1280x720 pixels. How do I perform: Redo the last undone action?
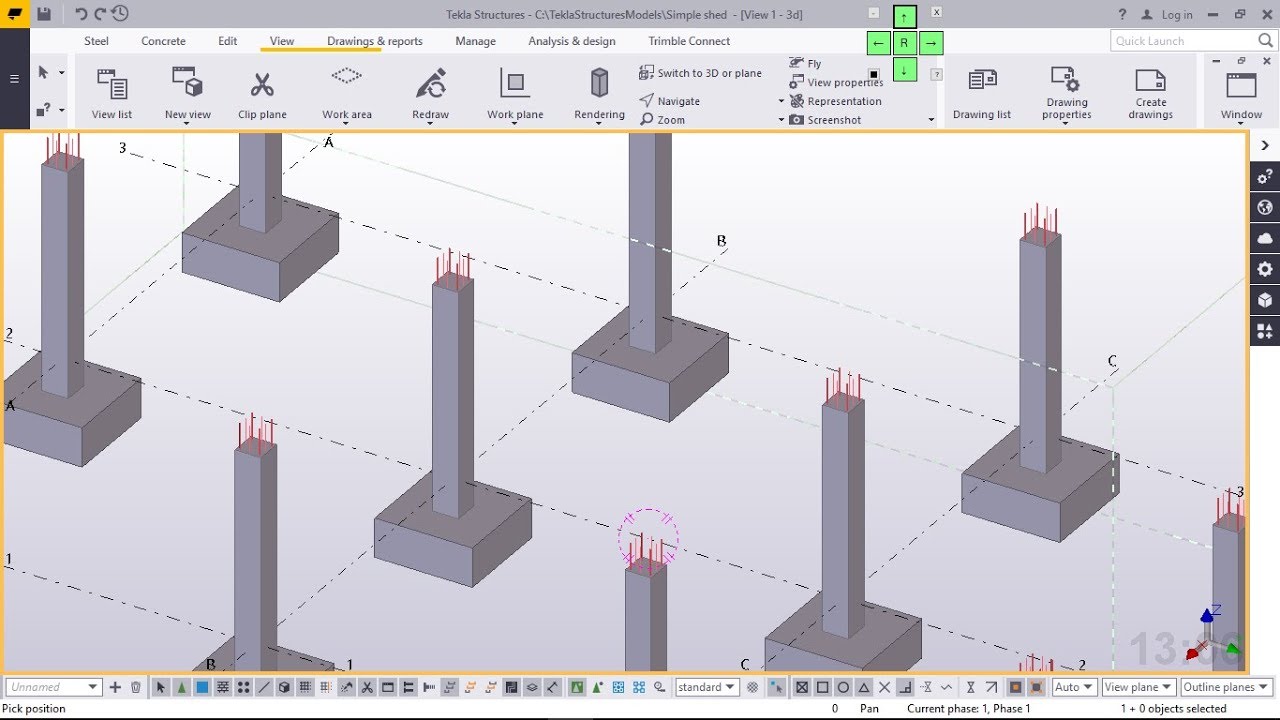pos(100,14)
